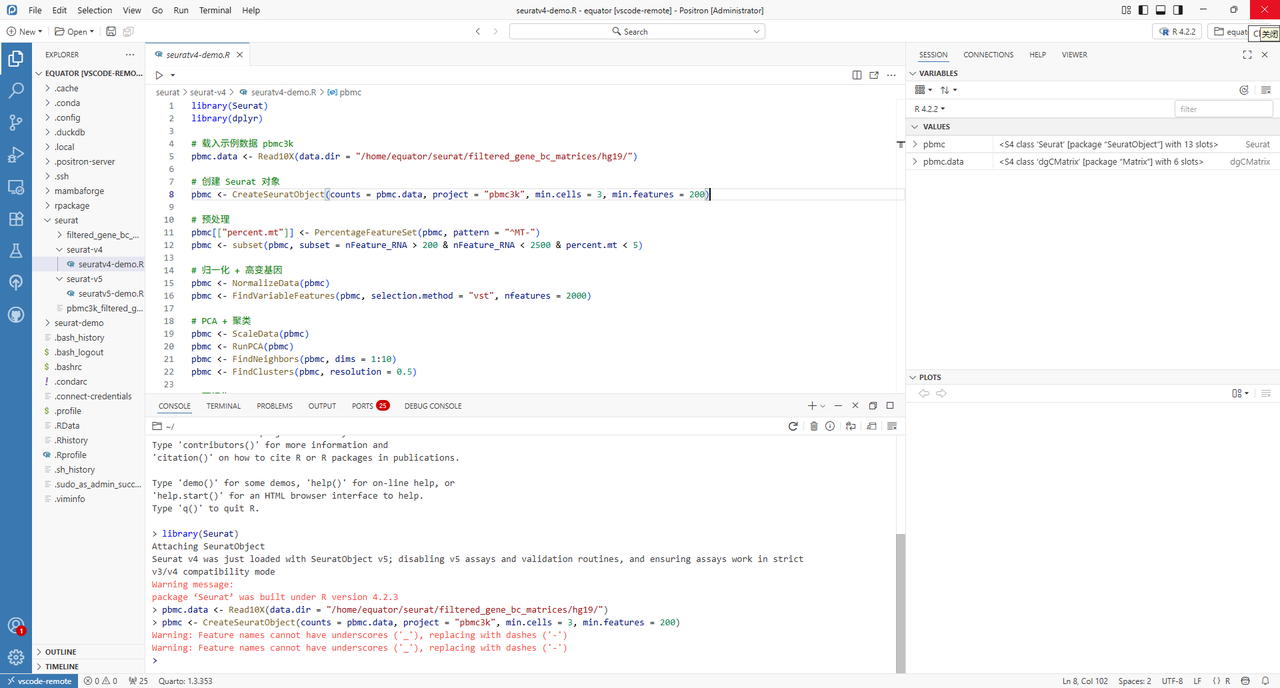1280x688 pixels.
Task: Open the Remote Explorer view
Action: (x=16, y=187)
